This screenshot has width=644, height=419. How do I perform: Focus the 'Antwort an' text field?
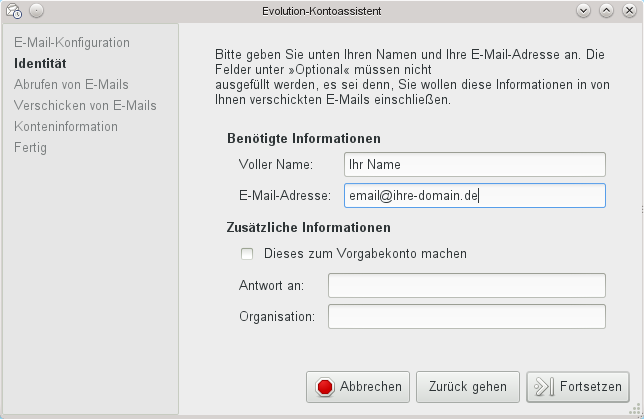pos(467,285)
